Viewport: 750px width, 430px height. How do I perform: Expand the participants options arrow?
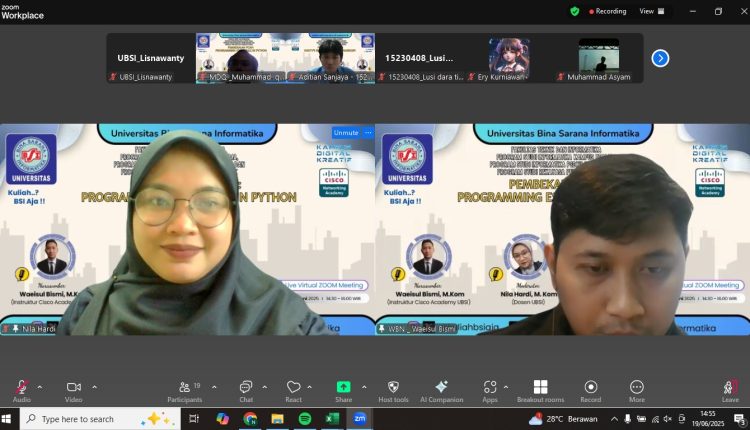[214, 387]
